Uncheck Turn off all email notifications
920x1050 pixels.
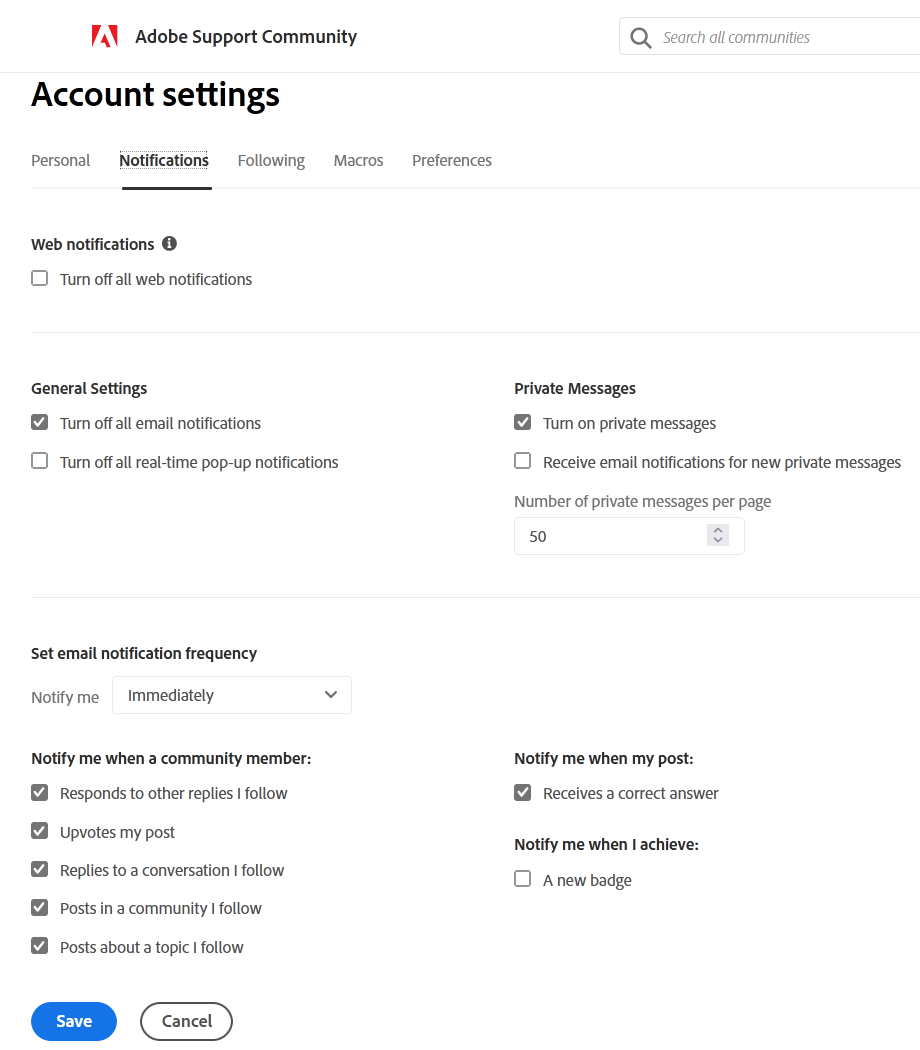click(40, 423)
